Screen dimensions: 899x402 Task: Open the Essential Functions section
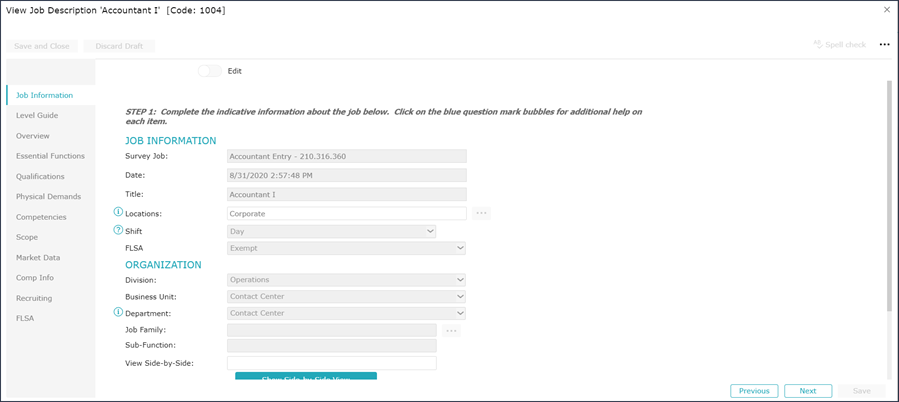click(x=50, y=156)
